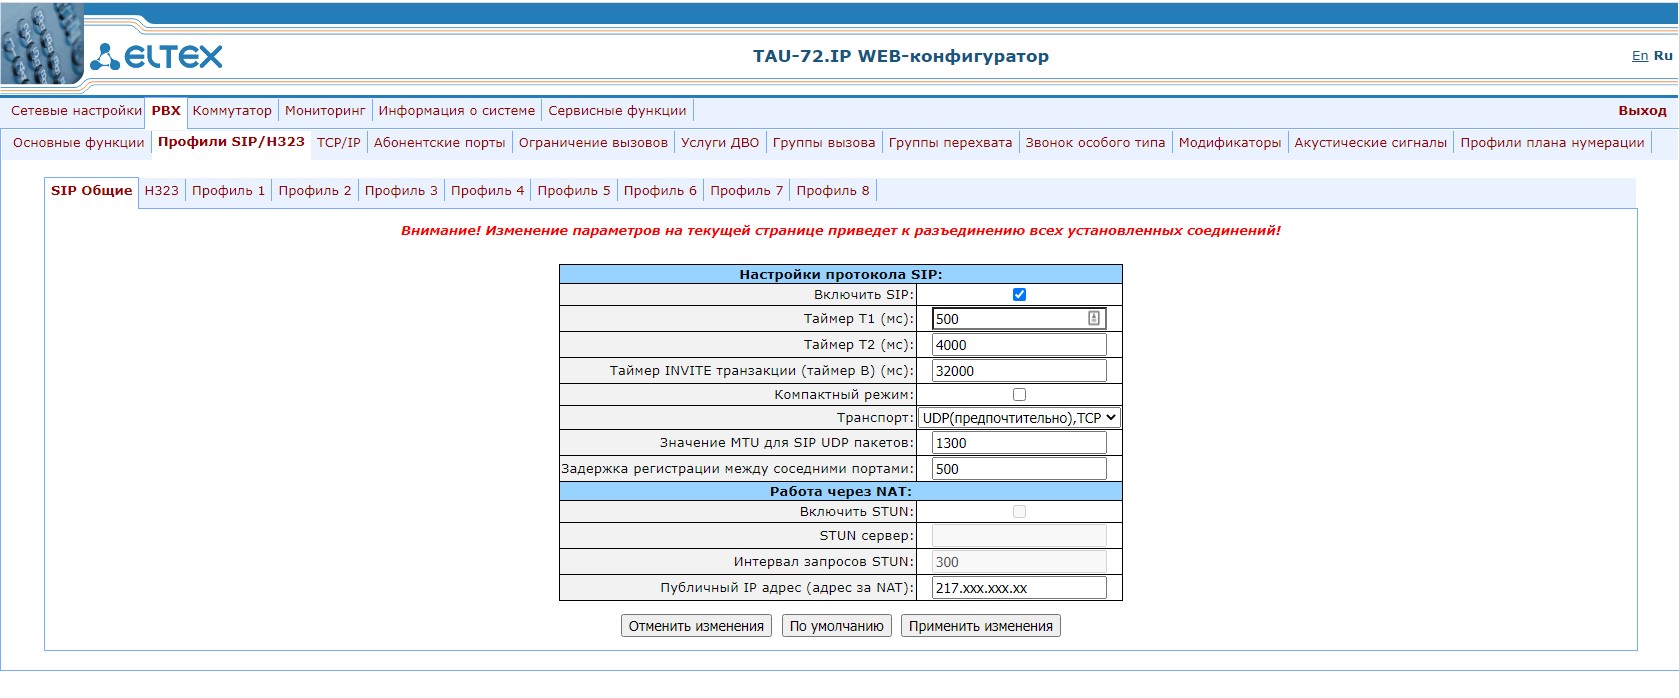This screenshot has width=1679, height=698.
Task: Open the PBX menu
Action: (166, 111)
